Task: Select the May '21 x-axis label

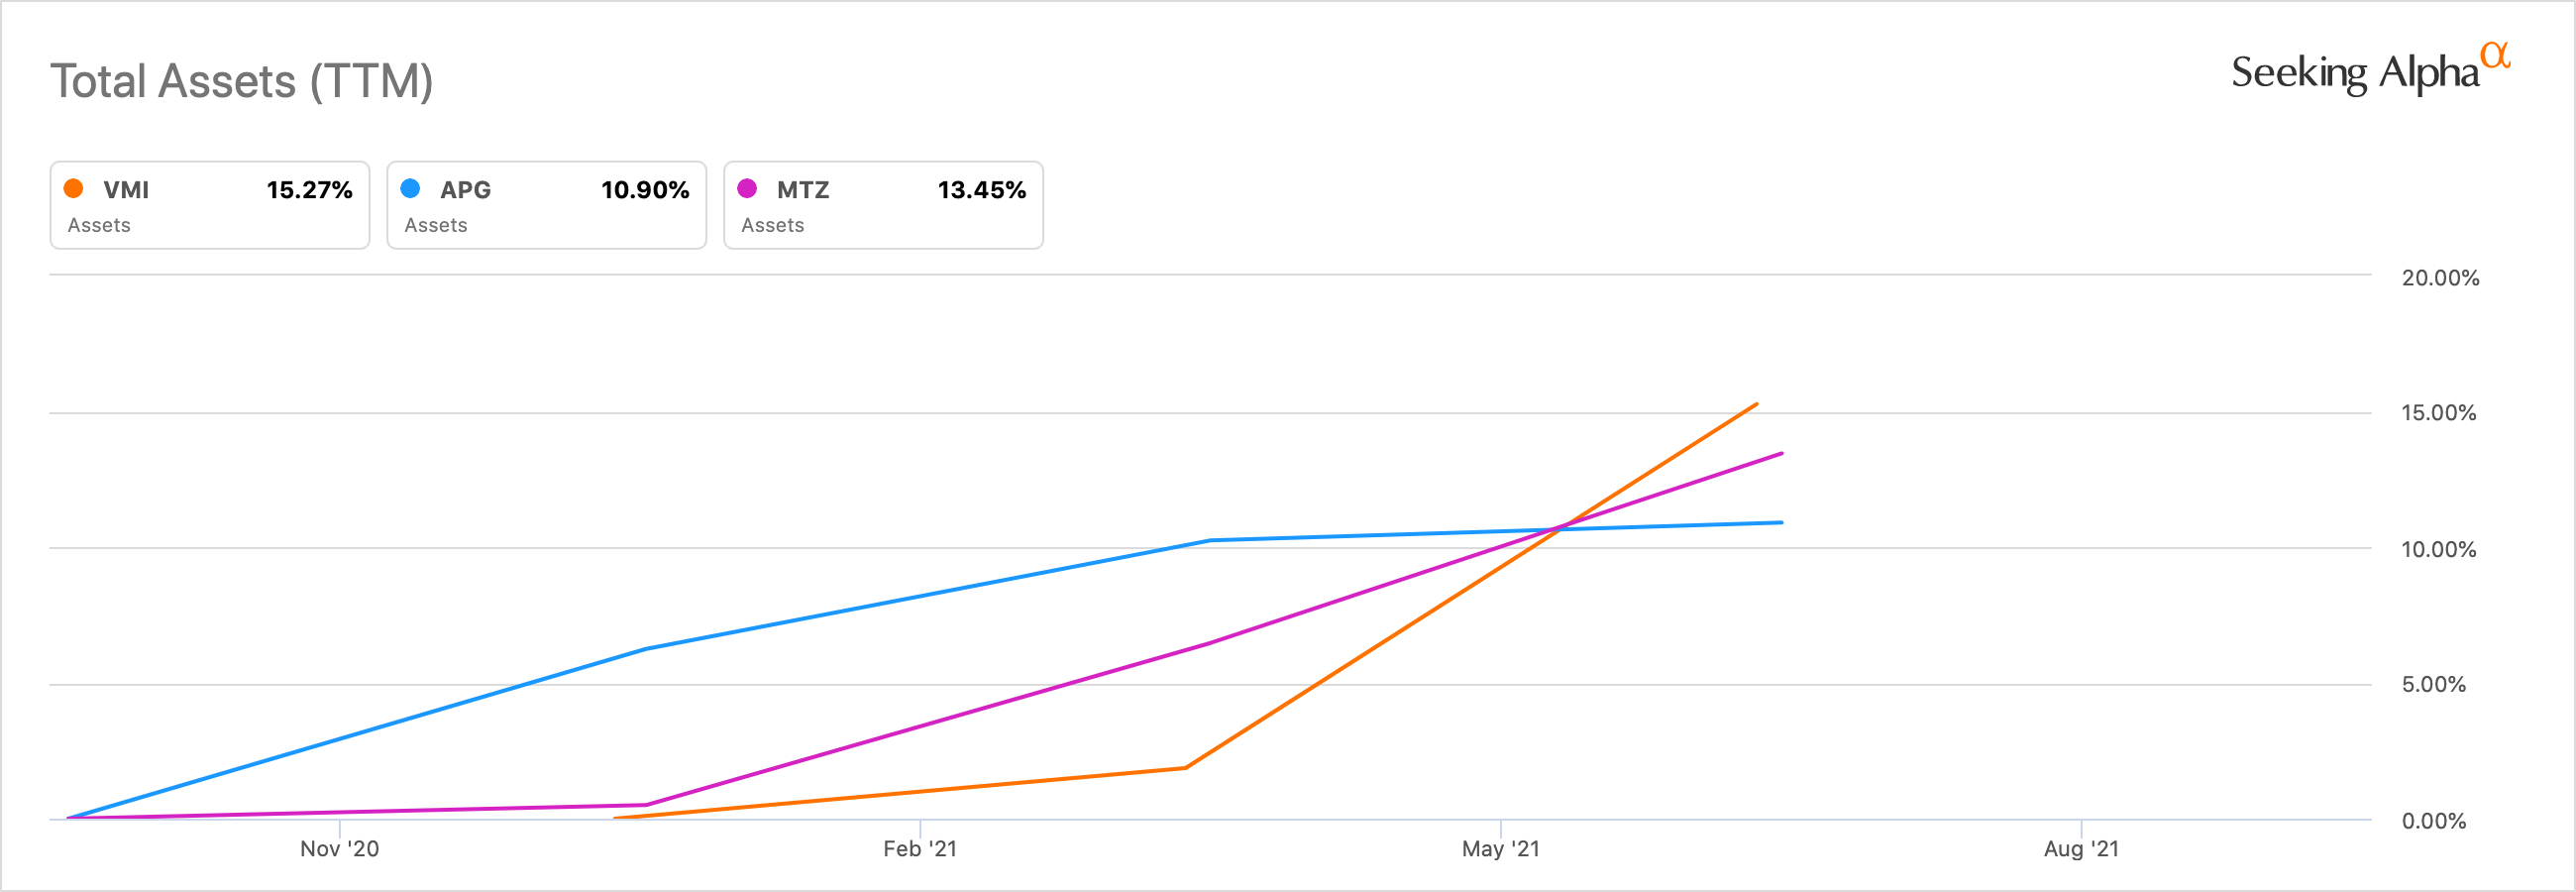Action: (1500, 849)
